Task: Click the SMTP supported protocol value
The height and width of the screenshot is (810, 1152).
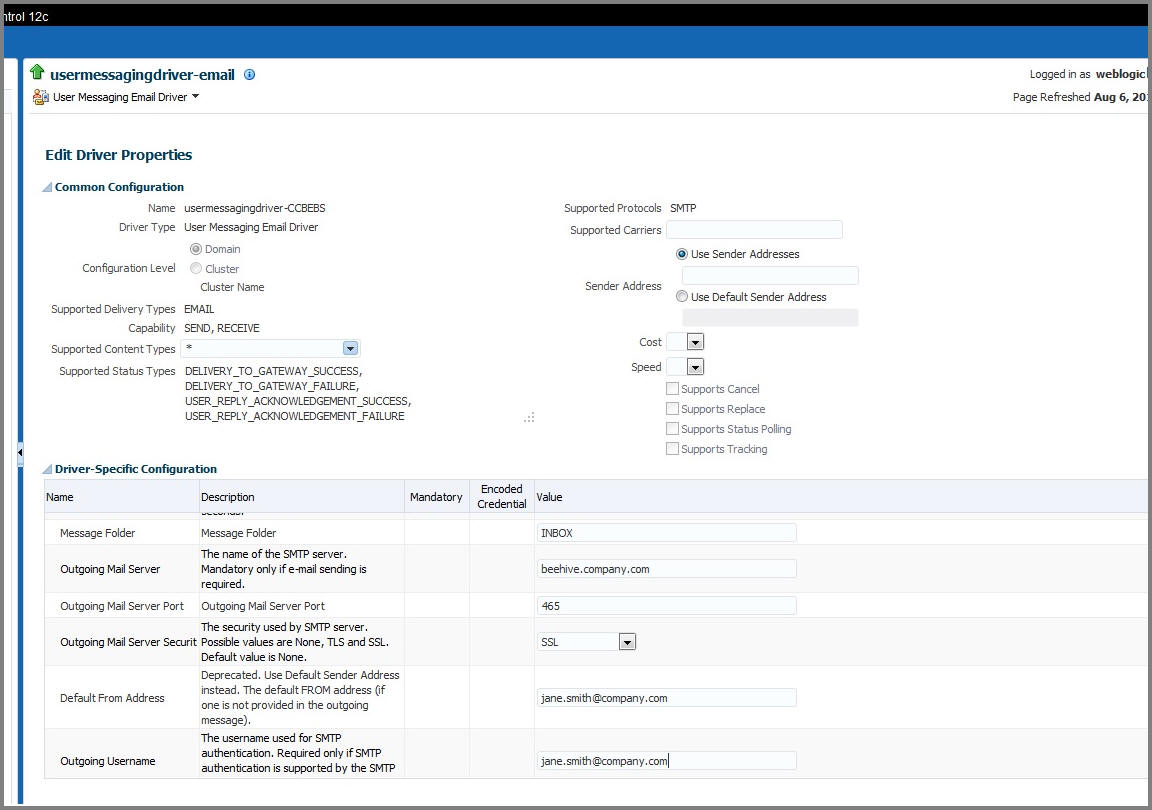Action: [x=683, y=208]
